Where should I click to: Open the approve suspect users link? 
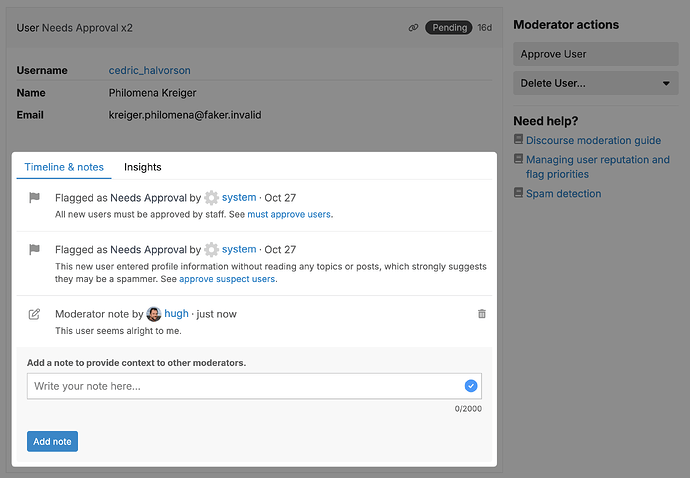pos(227,279)
